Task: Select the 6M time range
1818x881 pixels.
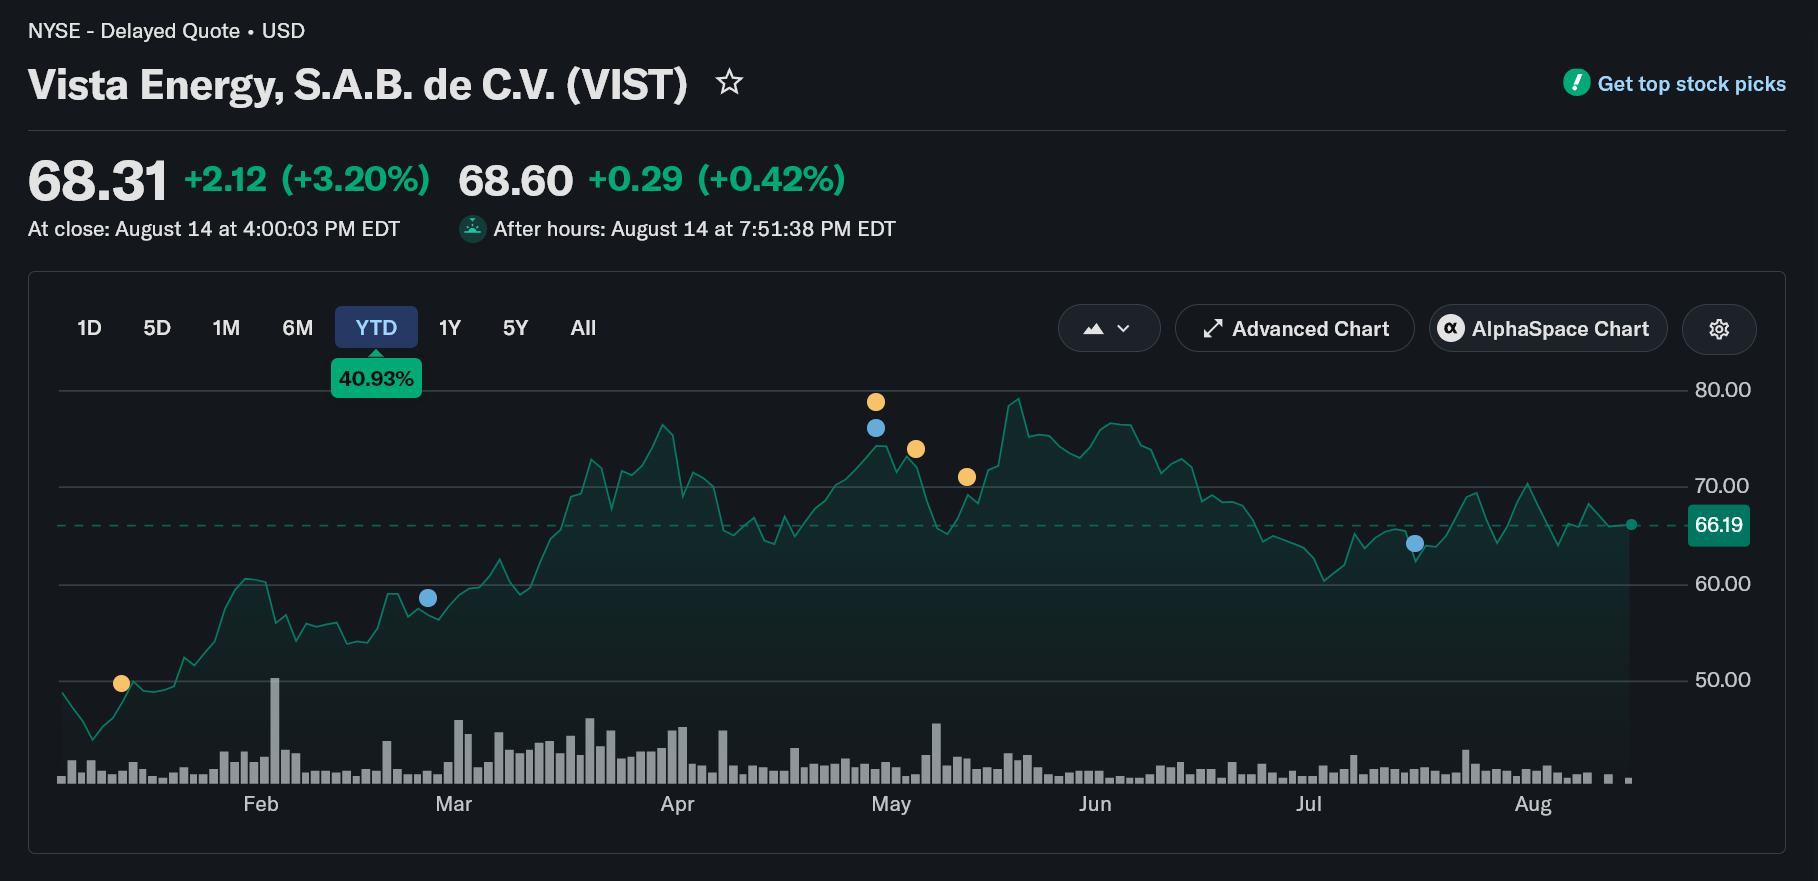Action: (x=297, y=328)
